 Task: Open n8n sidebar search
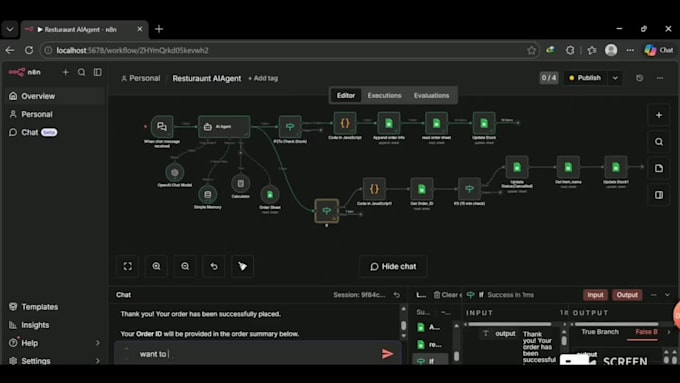pyautogui.click(x=82, y=72)
